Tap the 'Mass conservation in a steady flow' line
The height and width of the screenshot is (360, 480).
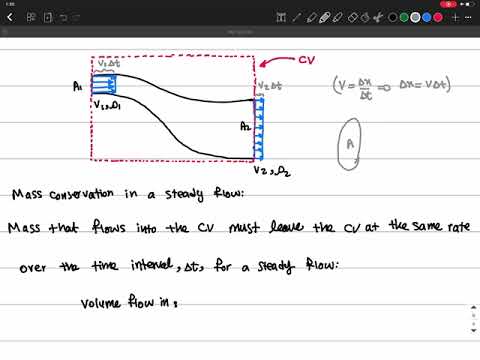point(128,194)
